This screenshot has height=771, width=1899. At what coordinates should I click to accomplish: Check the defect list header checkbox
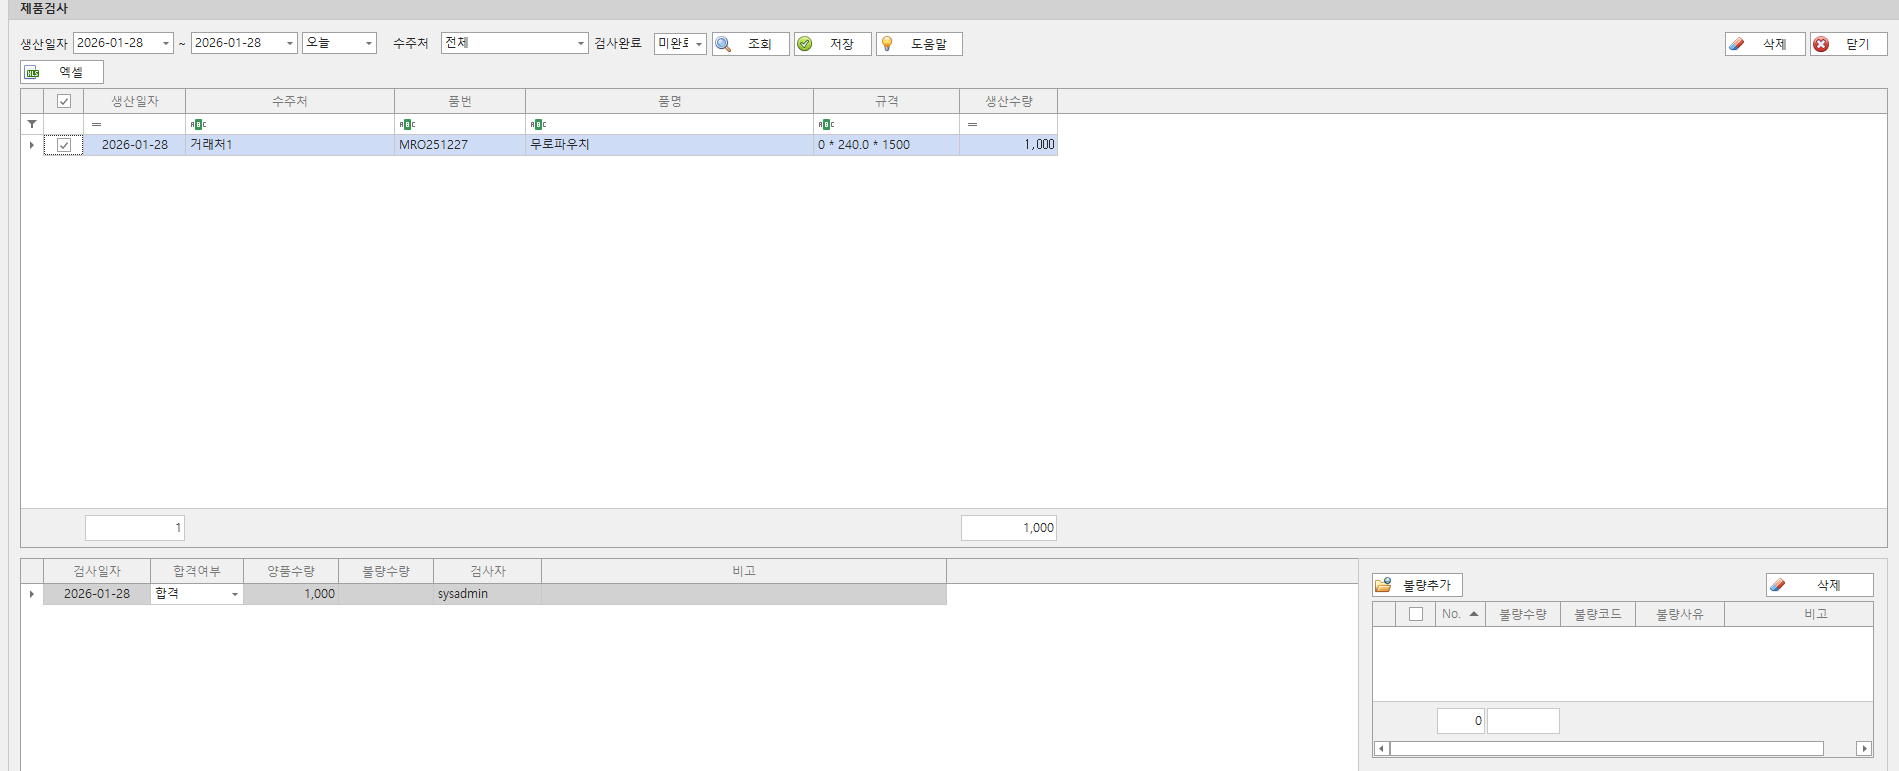coord(1416,614)
